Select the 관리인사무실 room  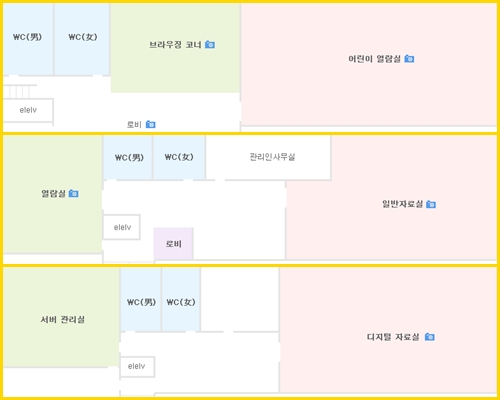(x=268, y=157)
